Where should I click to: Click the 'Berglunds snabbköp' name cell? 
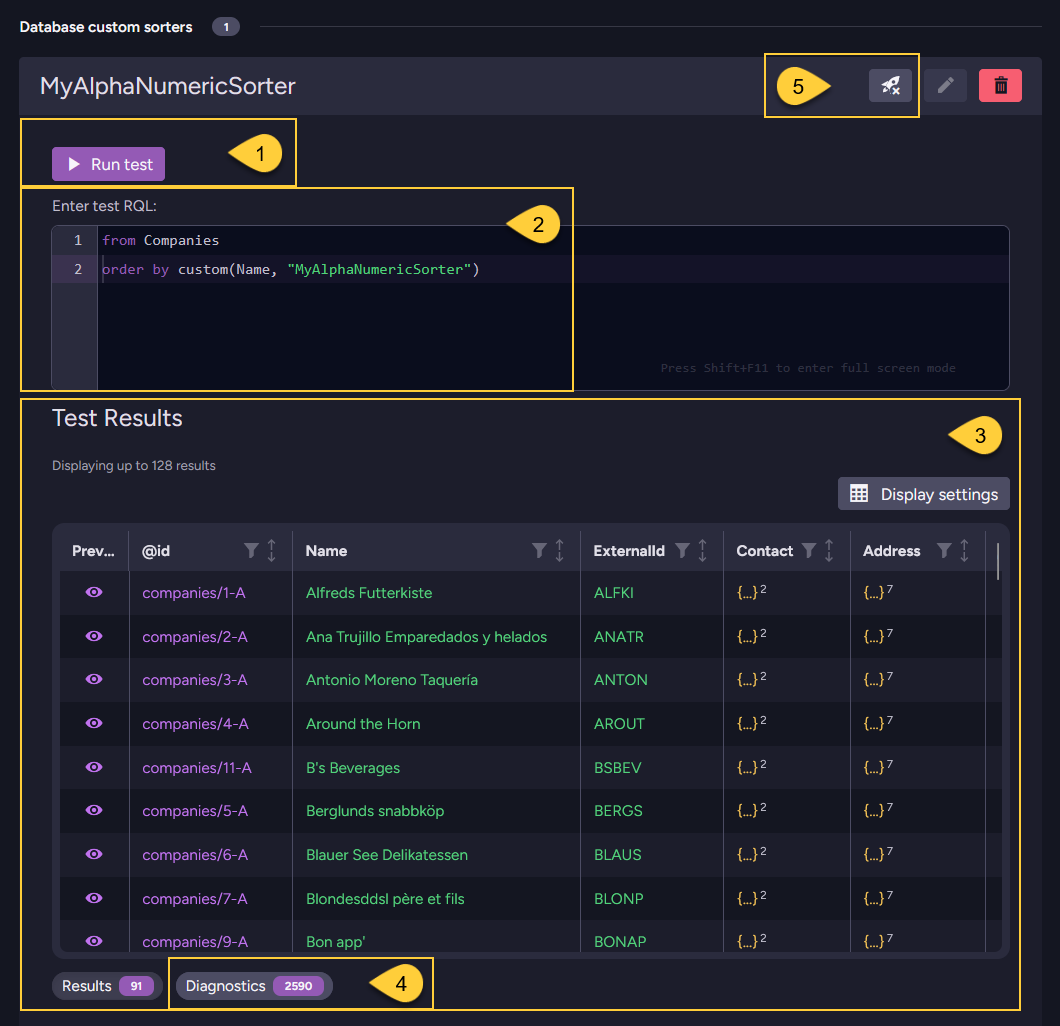click(375, 811)
